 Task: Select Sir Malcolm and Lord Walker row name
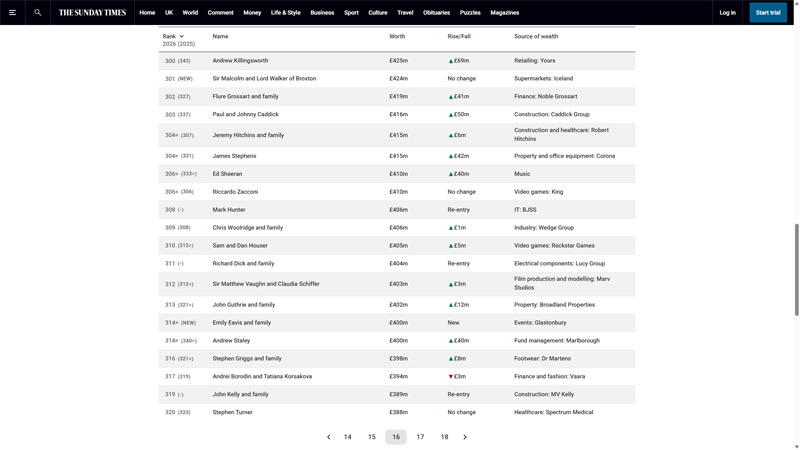pyautogui.click(x=264, y=79)
